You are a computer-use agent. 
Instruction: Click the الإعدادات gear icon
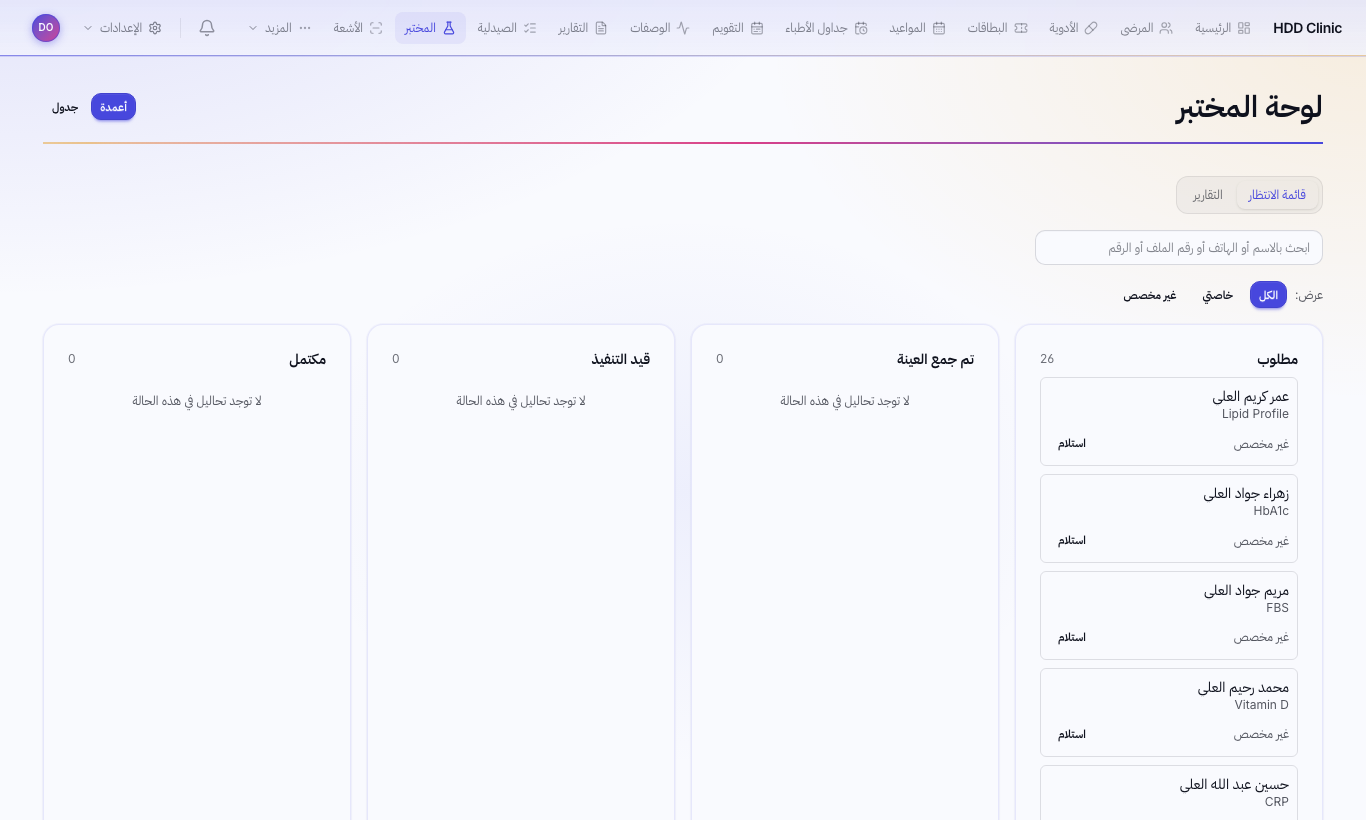[155, 28]
